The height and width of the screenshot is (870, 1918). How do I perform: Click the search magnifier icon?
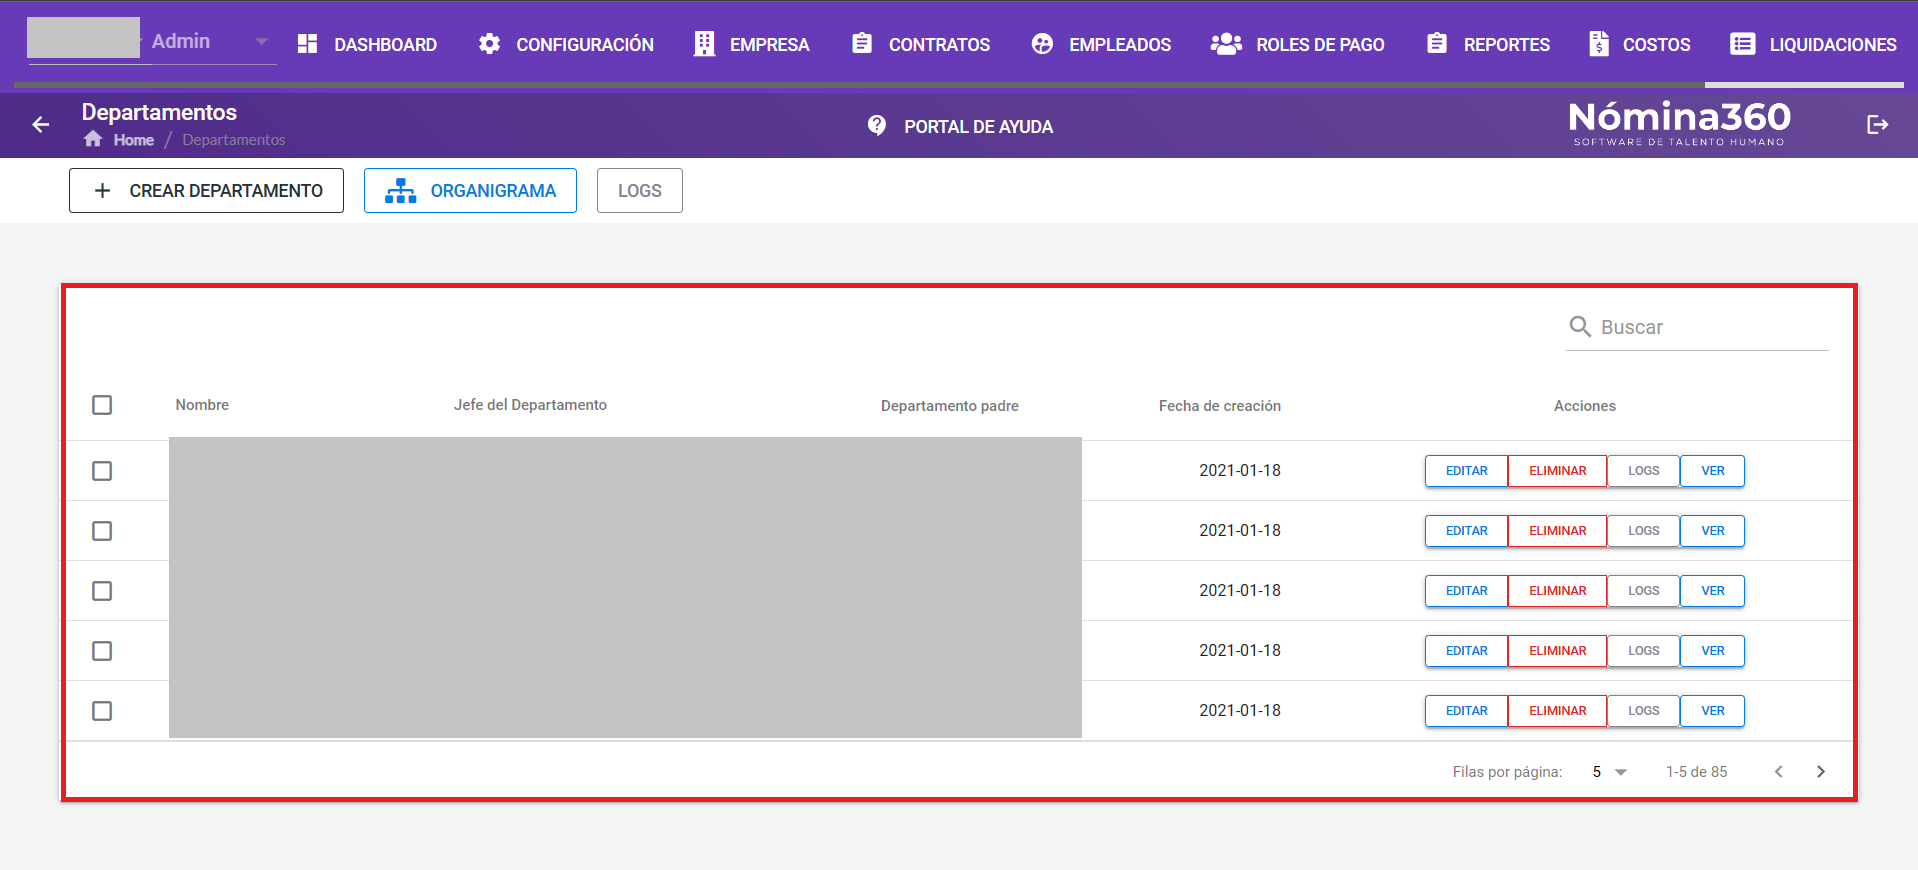tap(1580, 327)
